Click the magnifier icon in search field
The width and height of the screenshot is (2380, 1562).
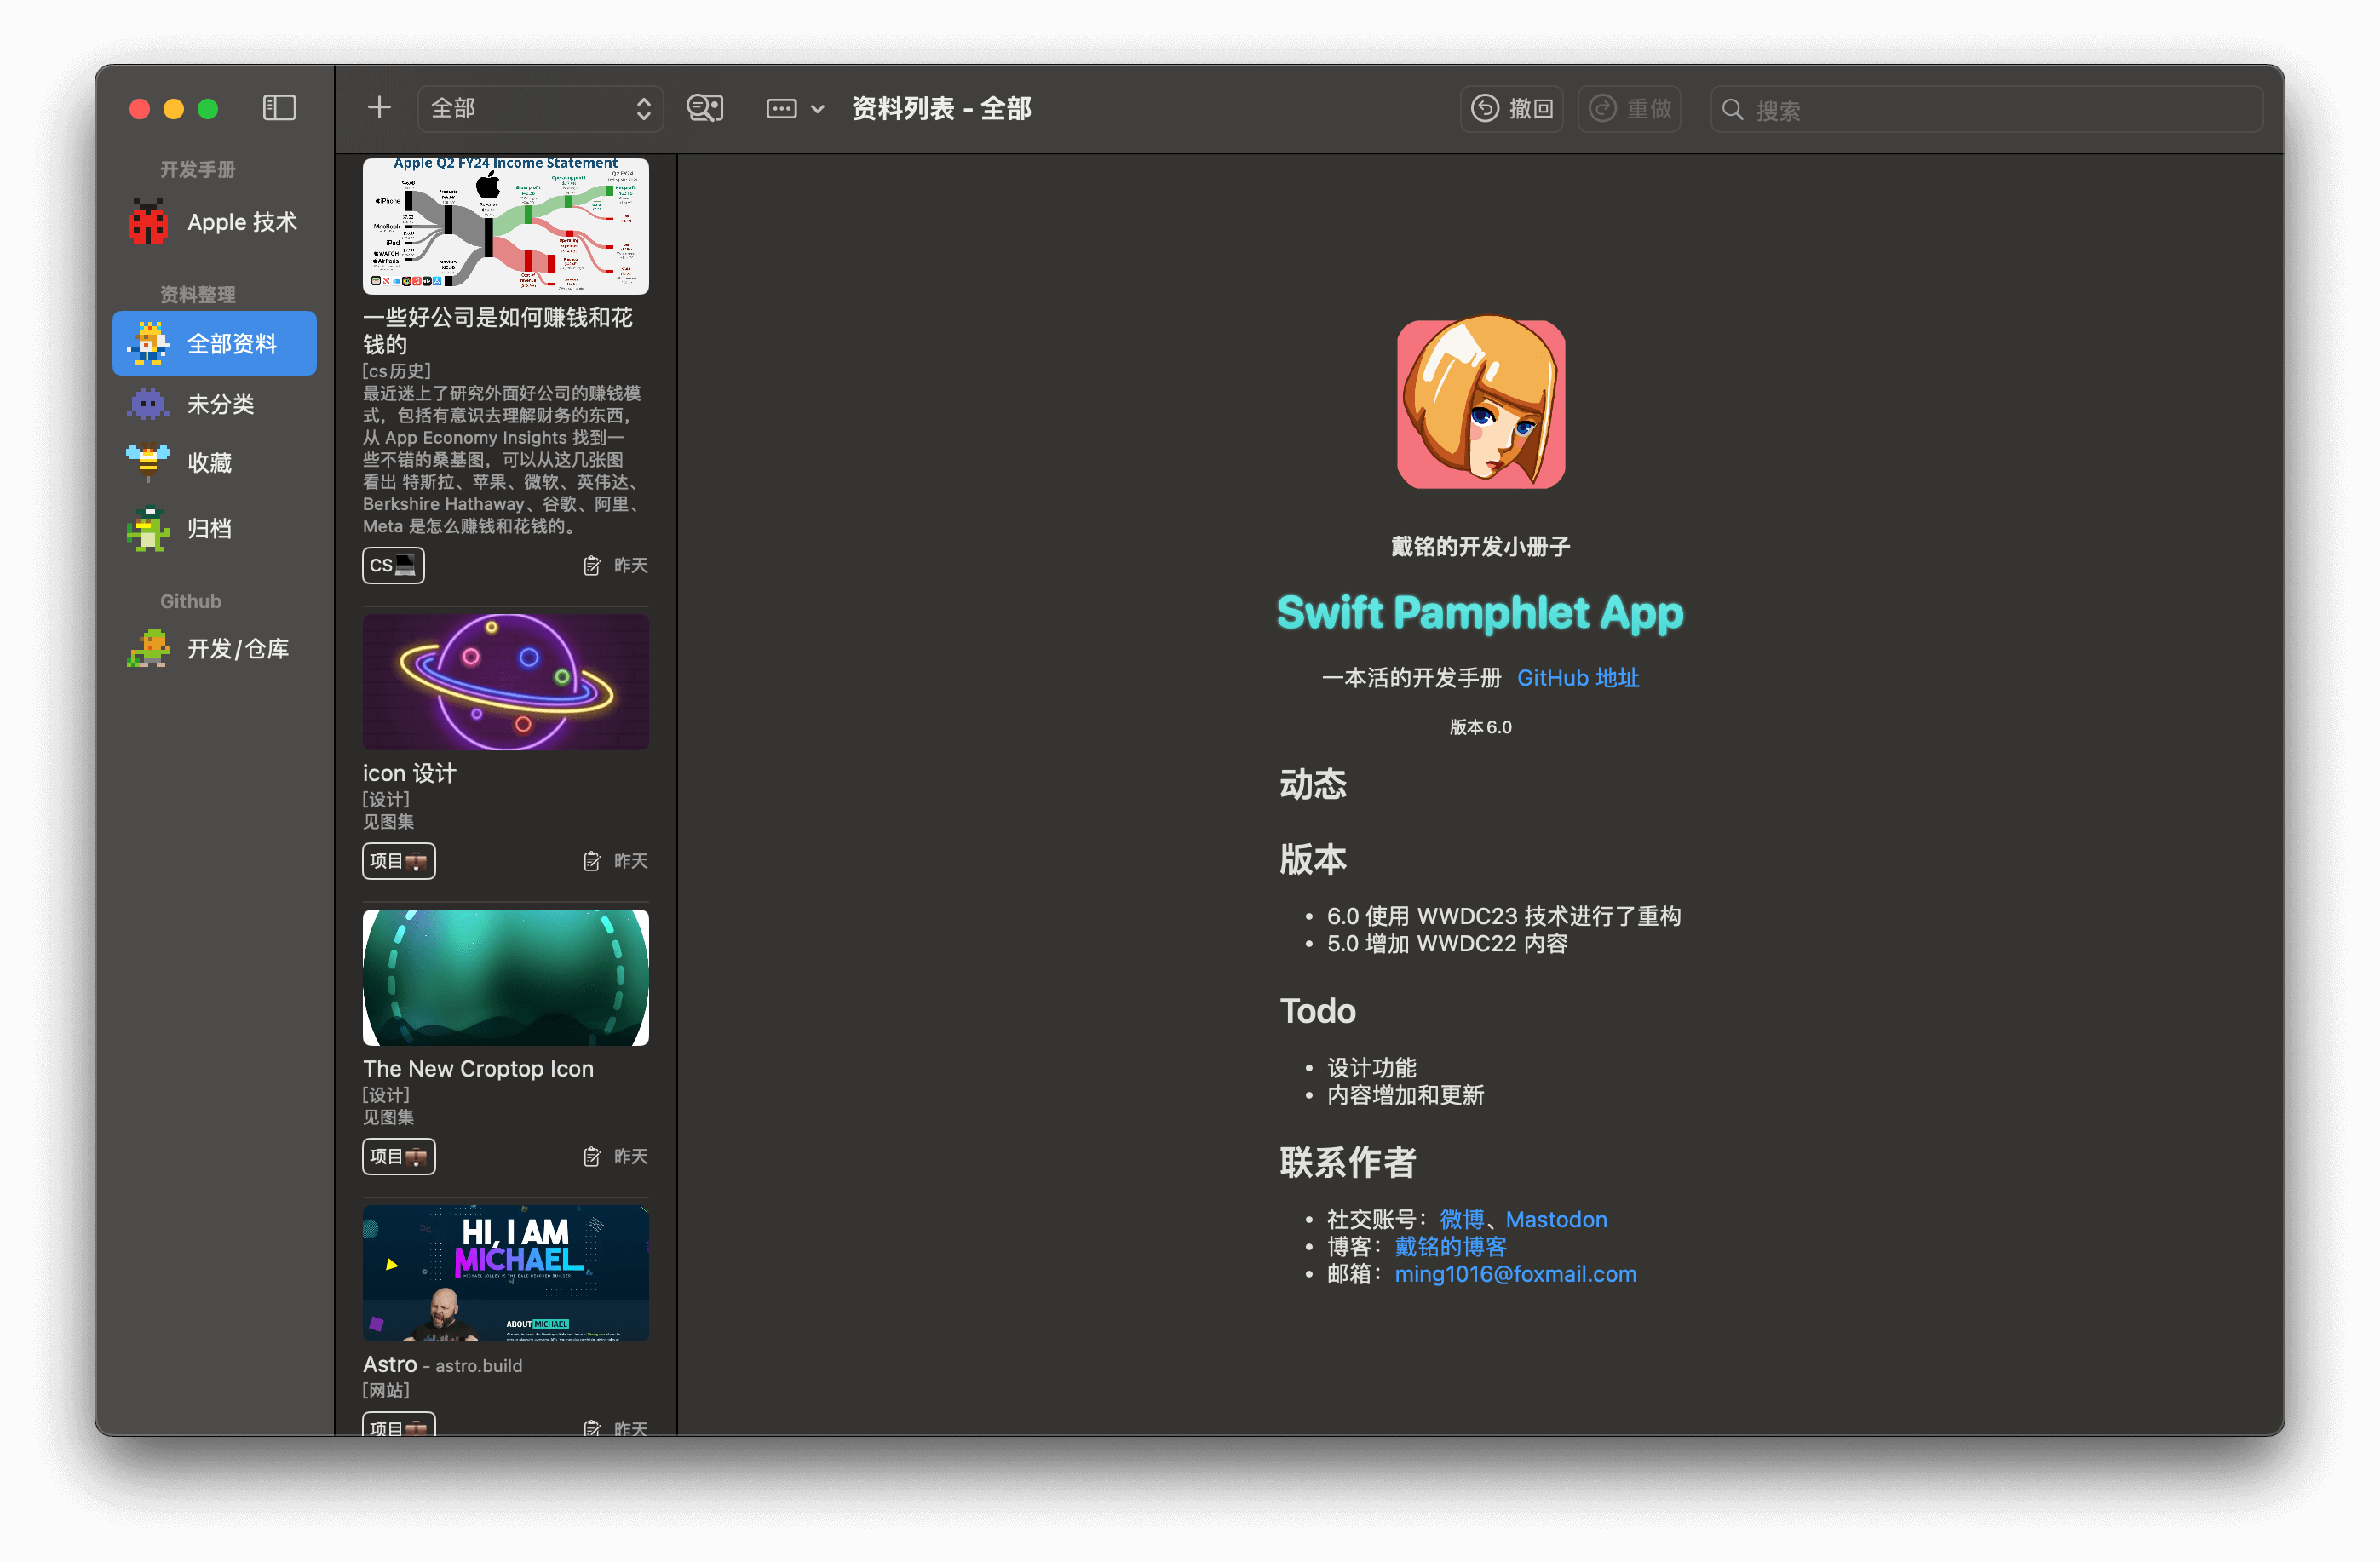tap(1733, 109)
